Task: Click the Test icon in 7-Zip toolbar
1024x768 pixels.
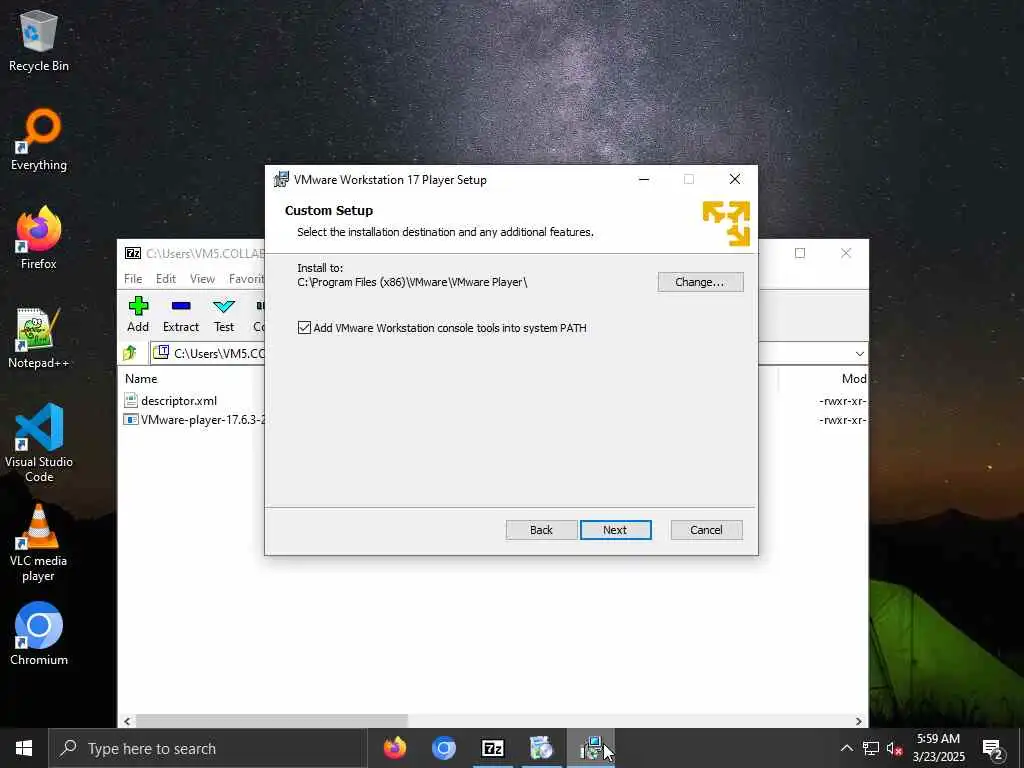Action: pos(224,314)
